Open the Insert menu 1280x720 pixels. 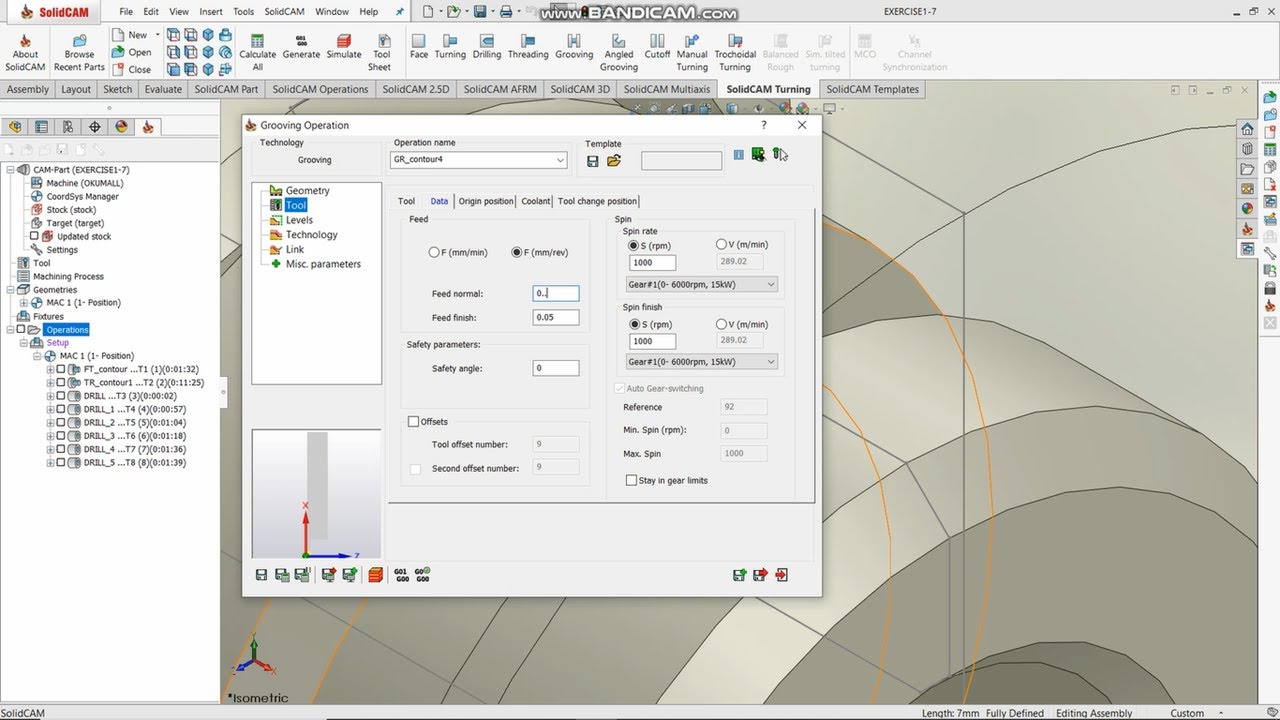click(211, 12)
